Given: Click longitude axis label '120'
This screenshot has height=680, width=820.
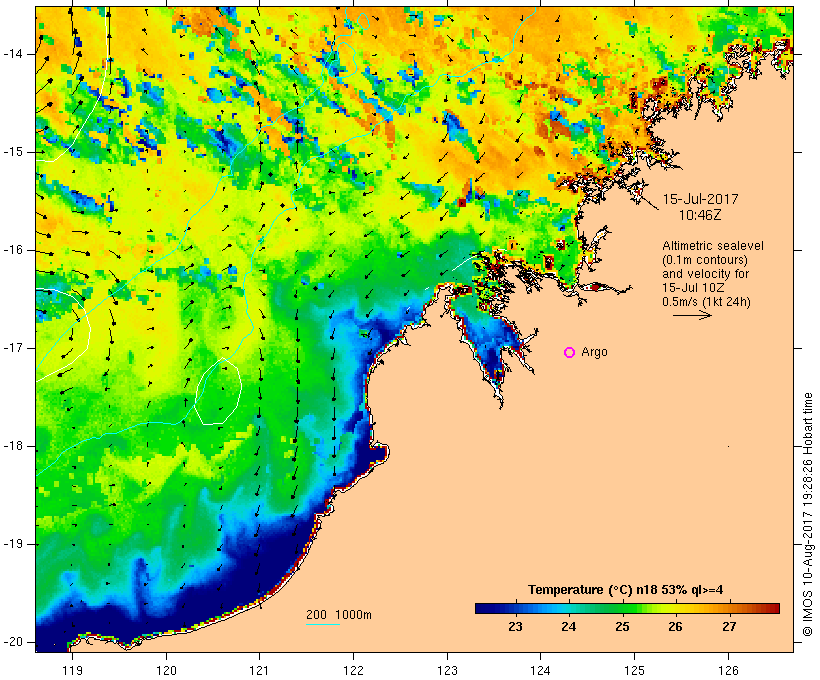Looking at the screenshot, I should [x=166, y=670].
